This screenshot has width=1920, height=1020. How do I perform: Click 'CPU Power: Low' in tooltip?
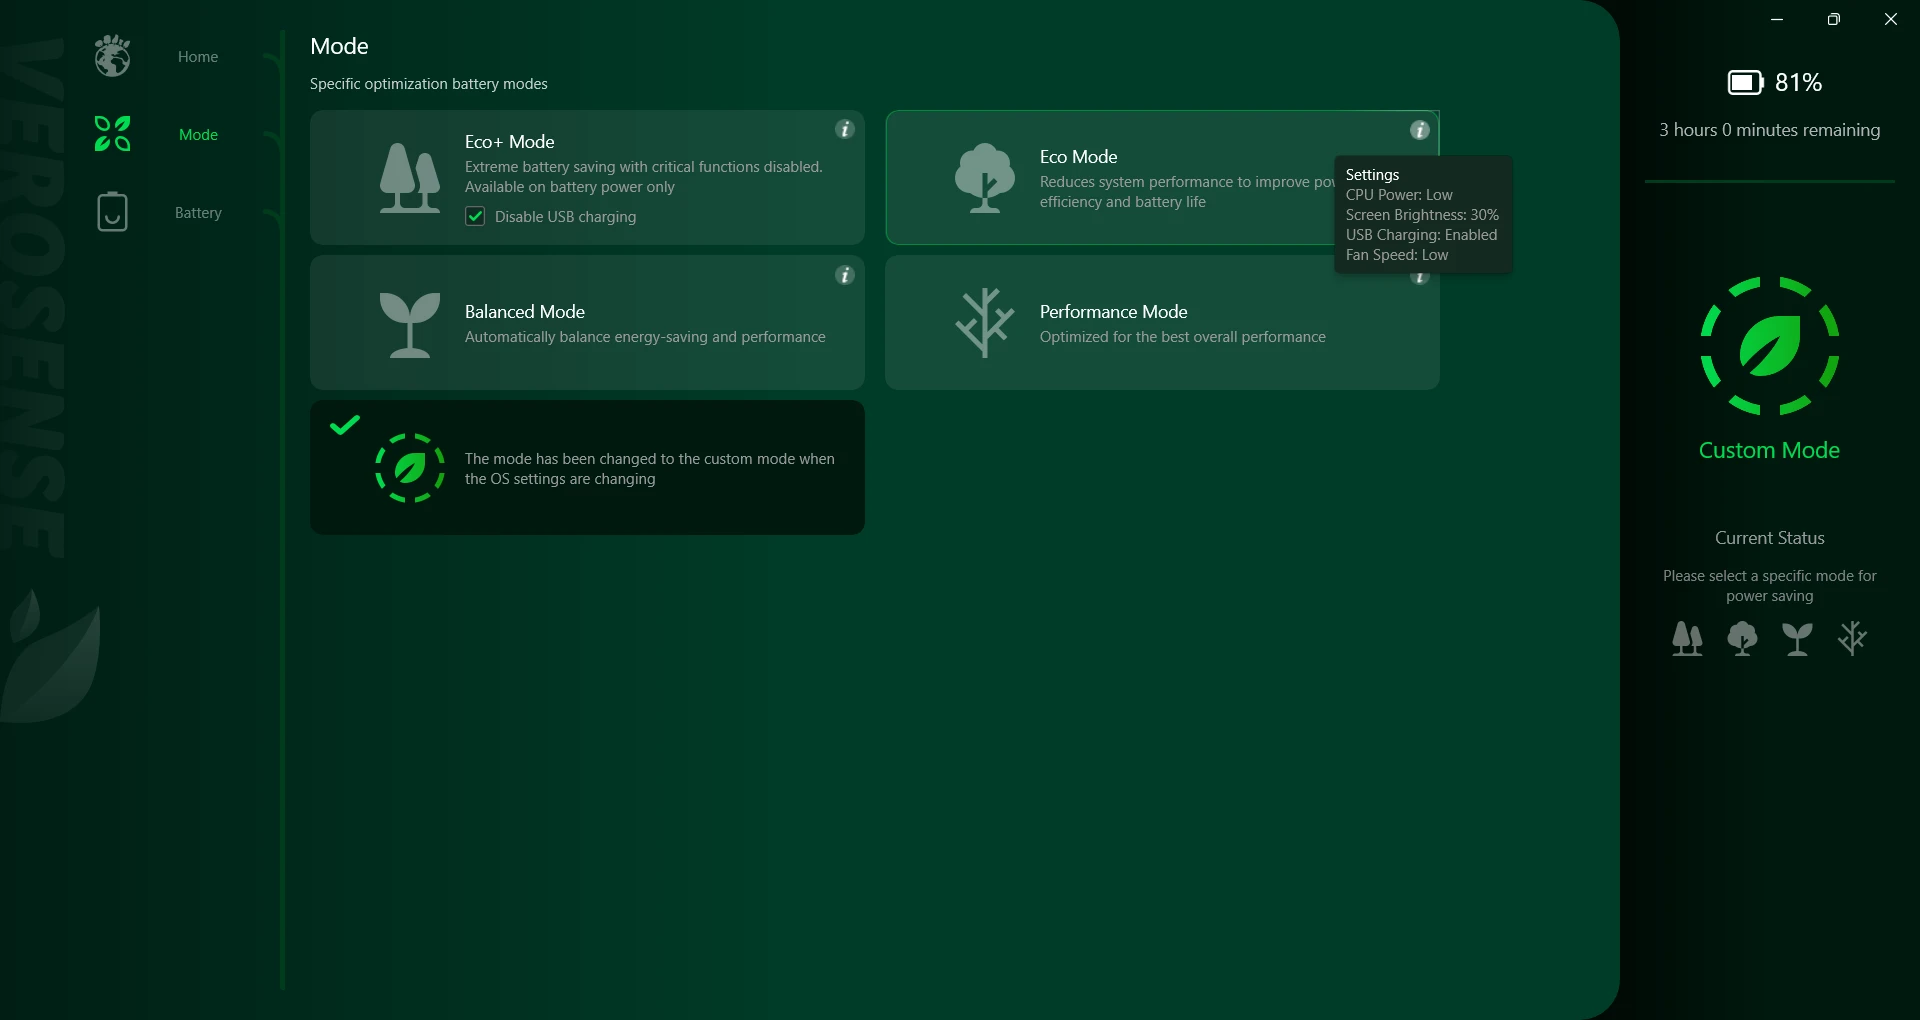pyautogui.click(x=1399, y=195)
